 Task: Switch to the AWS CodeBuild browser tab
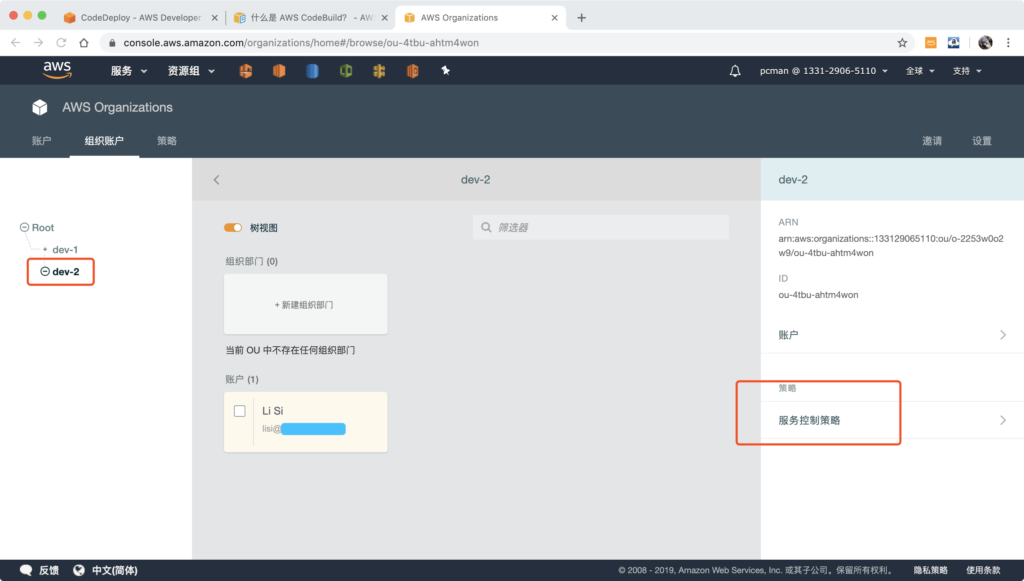[310, 18]
